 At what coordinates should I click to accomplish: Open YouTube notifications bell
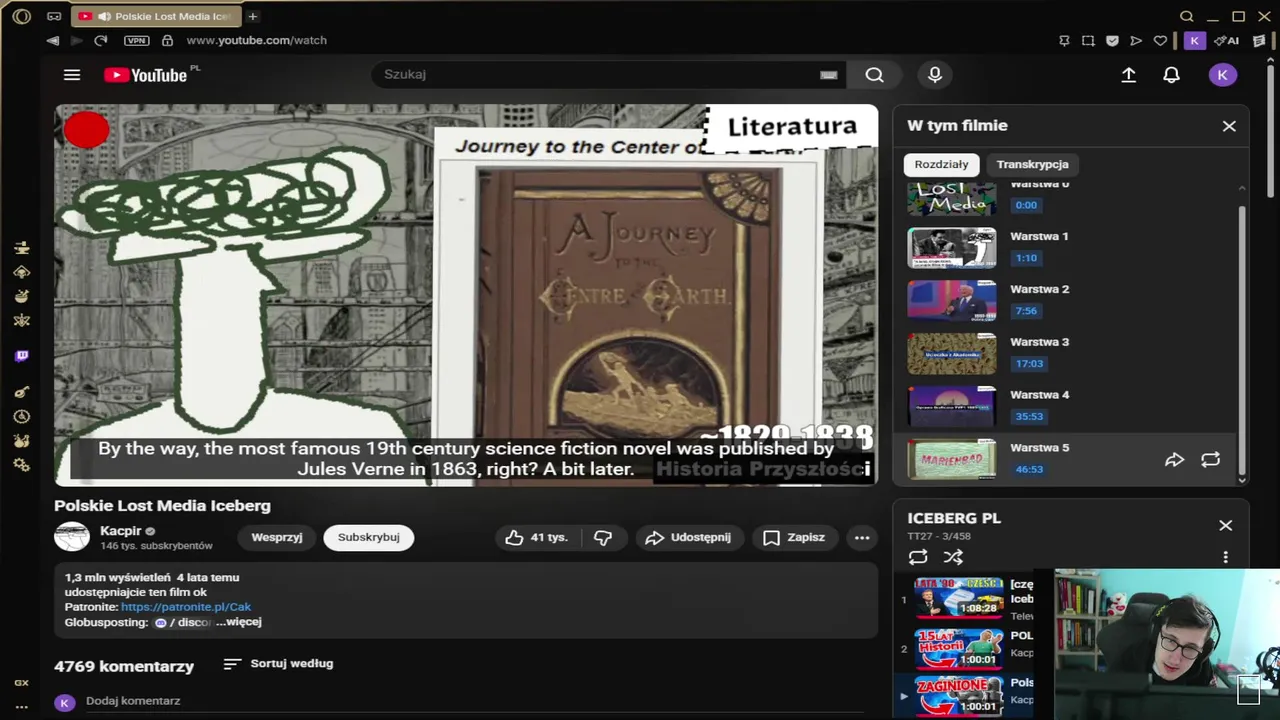coord(1171,75)
